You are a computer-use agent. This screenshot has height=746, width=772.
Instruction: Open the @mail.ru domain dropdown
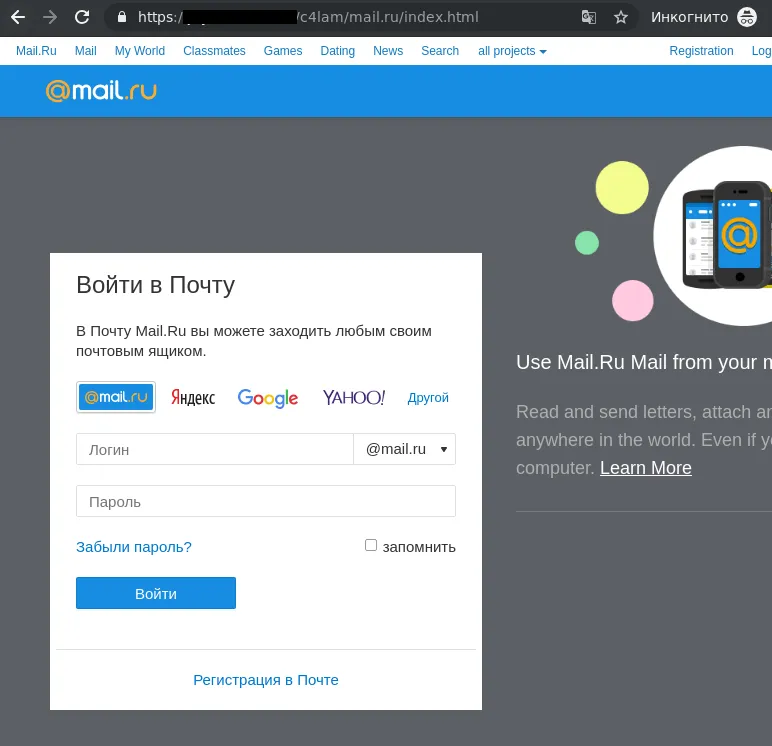tap(405, 449)
